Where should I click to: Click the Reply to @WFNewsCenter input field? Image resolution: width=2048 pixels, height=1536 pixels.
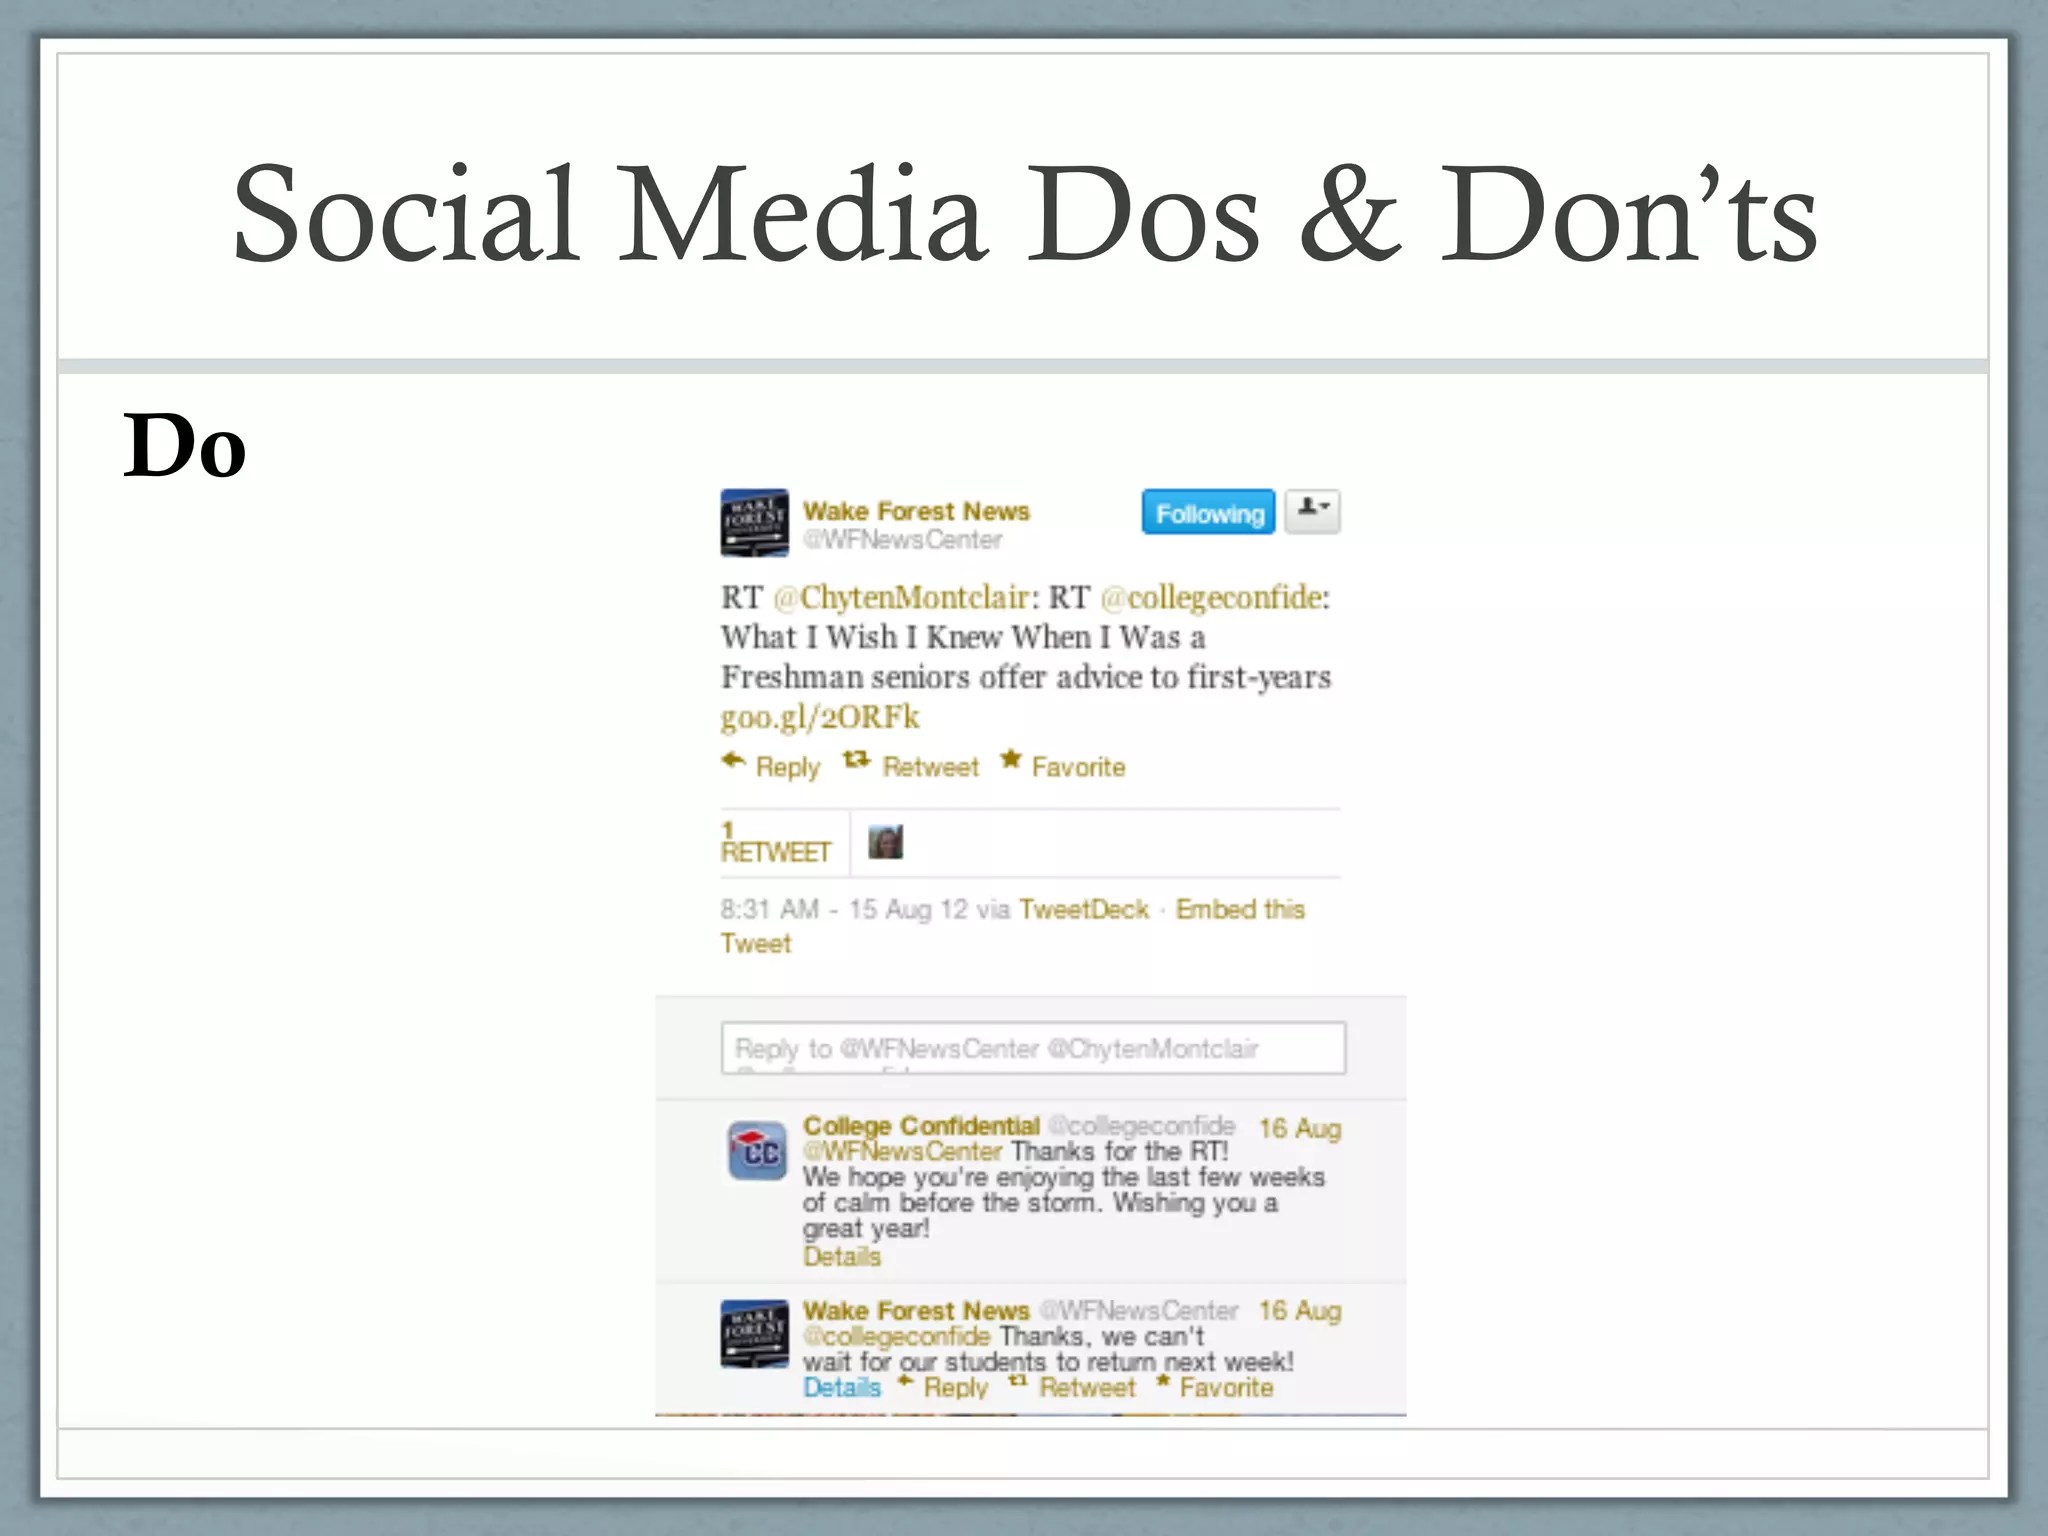point(1033,1048)
